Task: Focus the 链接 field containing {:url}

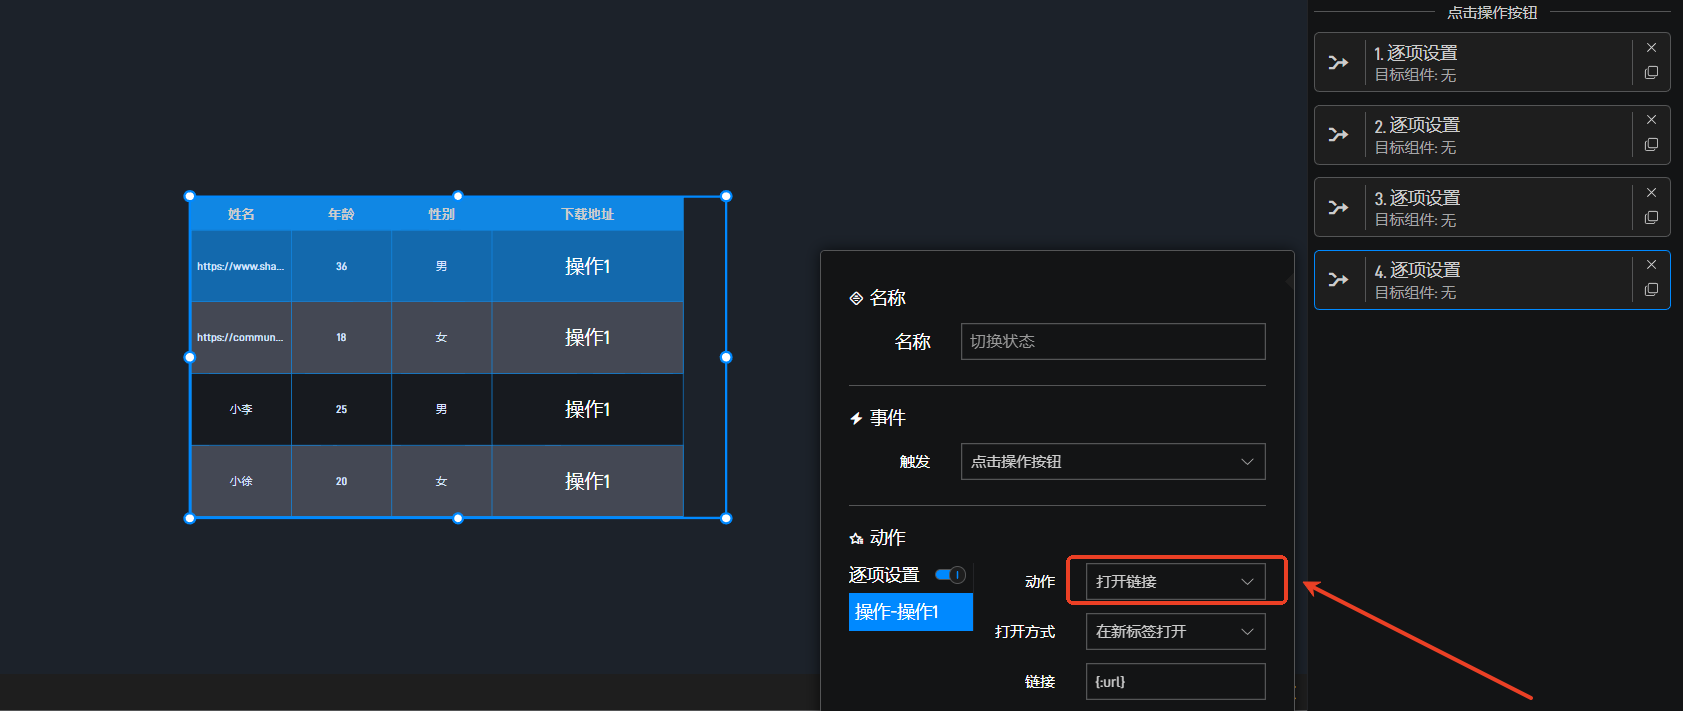Action: tap(1175, 682)
